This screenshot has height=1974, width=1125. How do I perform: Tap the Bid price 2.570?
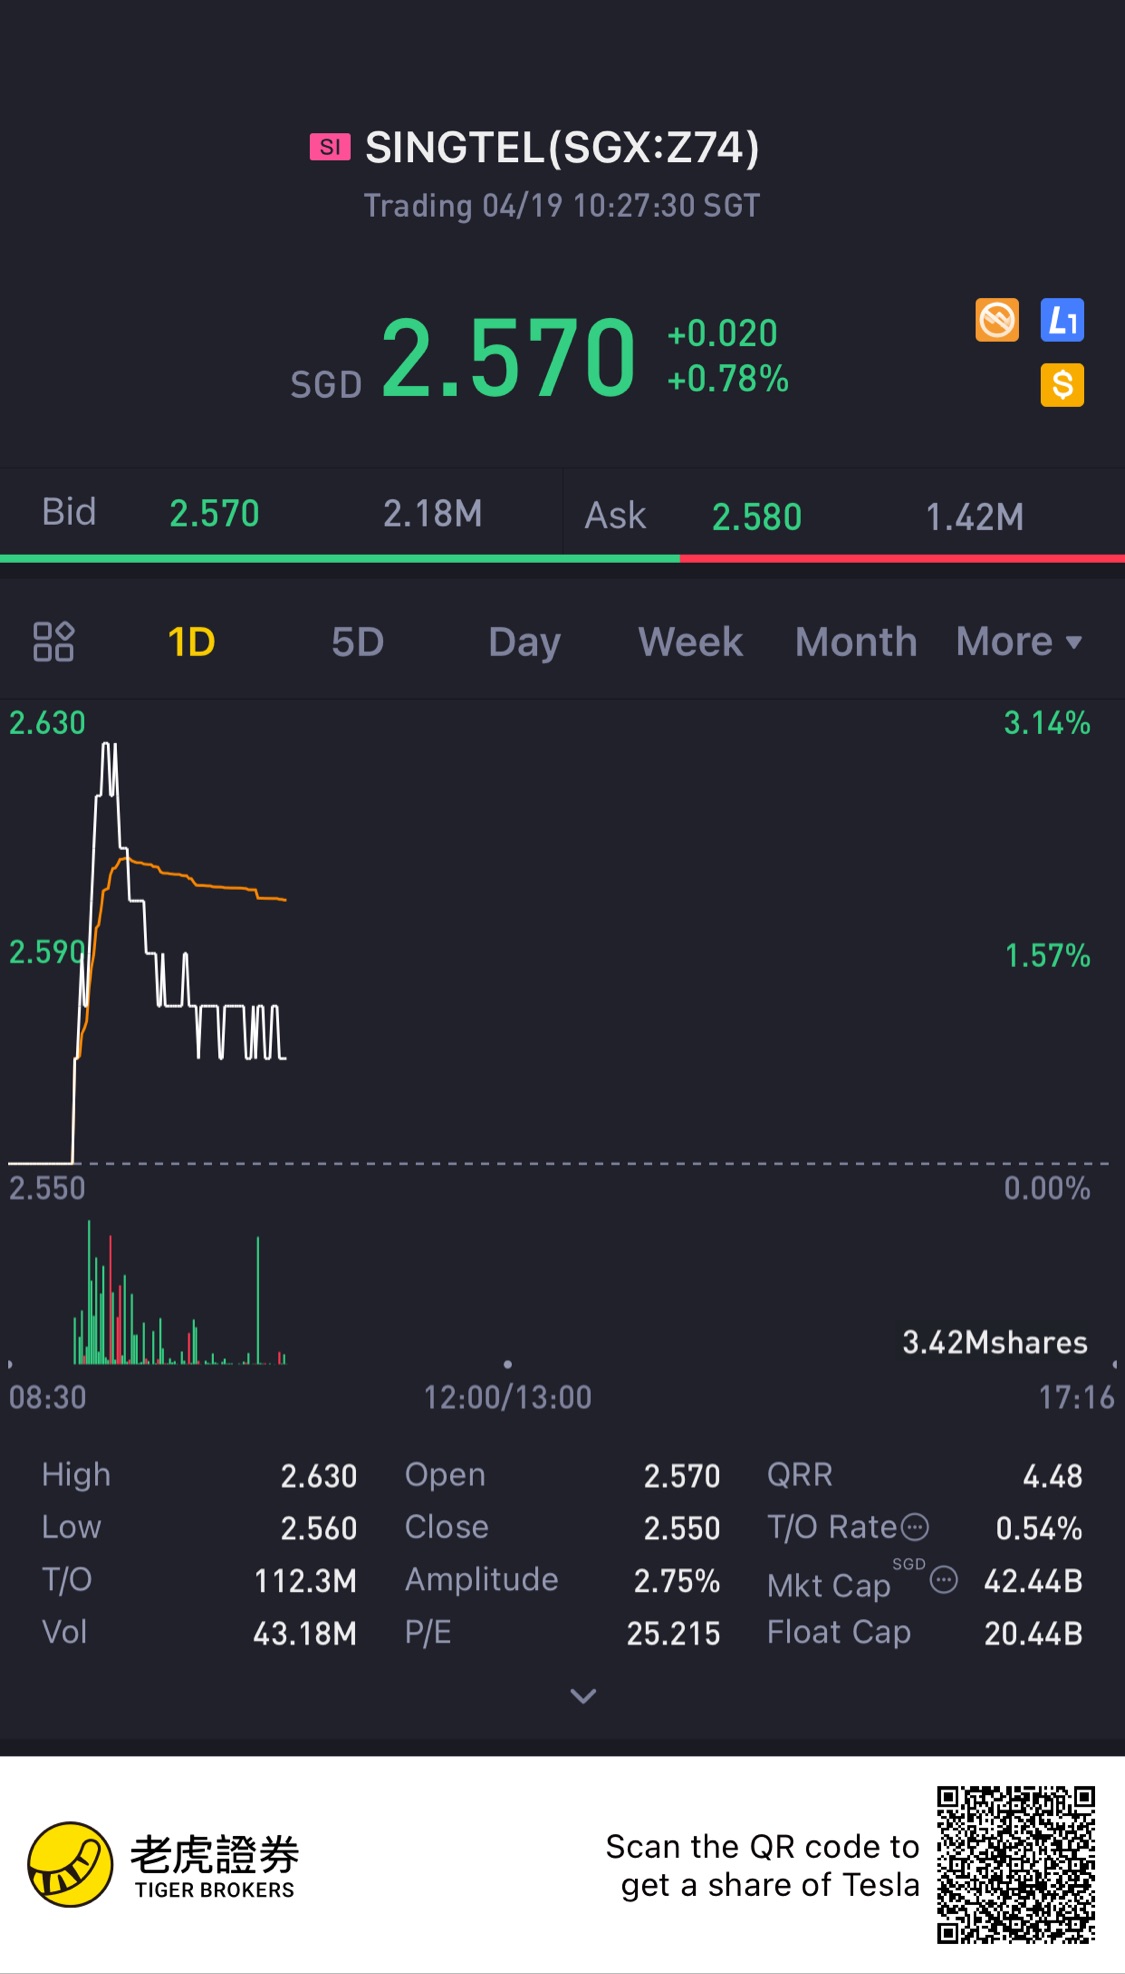coord(214,514)
